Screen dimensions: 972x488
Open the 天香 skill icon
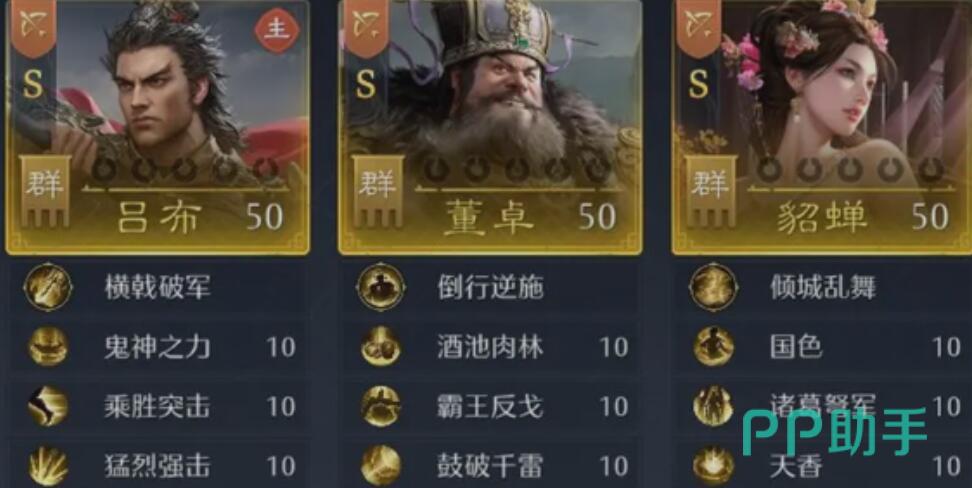pos(714,466)
